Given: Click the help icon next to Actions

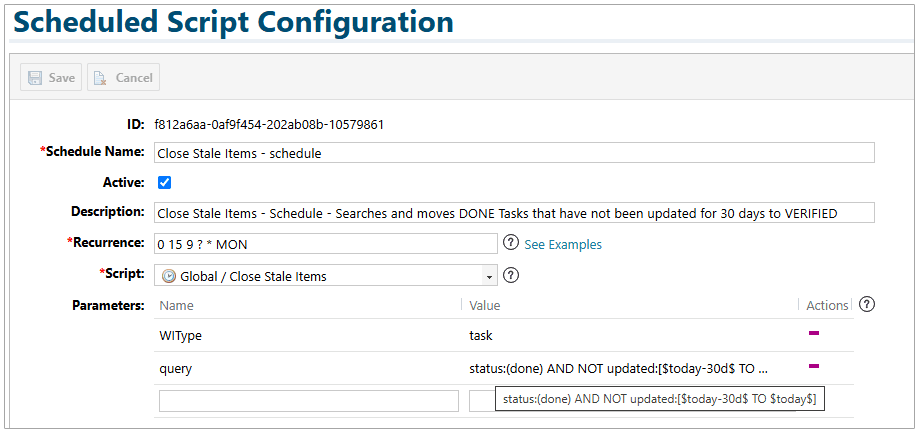Looking at the screenshot, I should pyautogui.click(x=867, y=304).
